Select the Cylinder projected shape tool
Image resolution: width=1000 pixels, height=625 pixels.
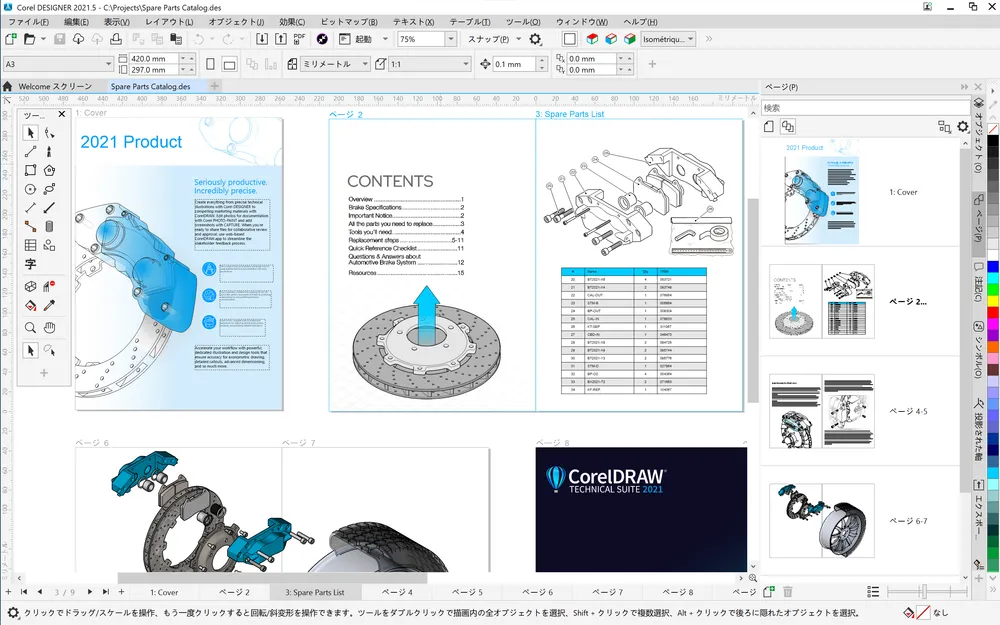[49, 226]
